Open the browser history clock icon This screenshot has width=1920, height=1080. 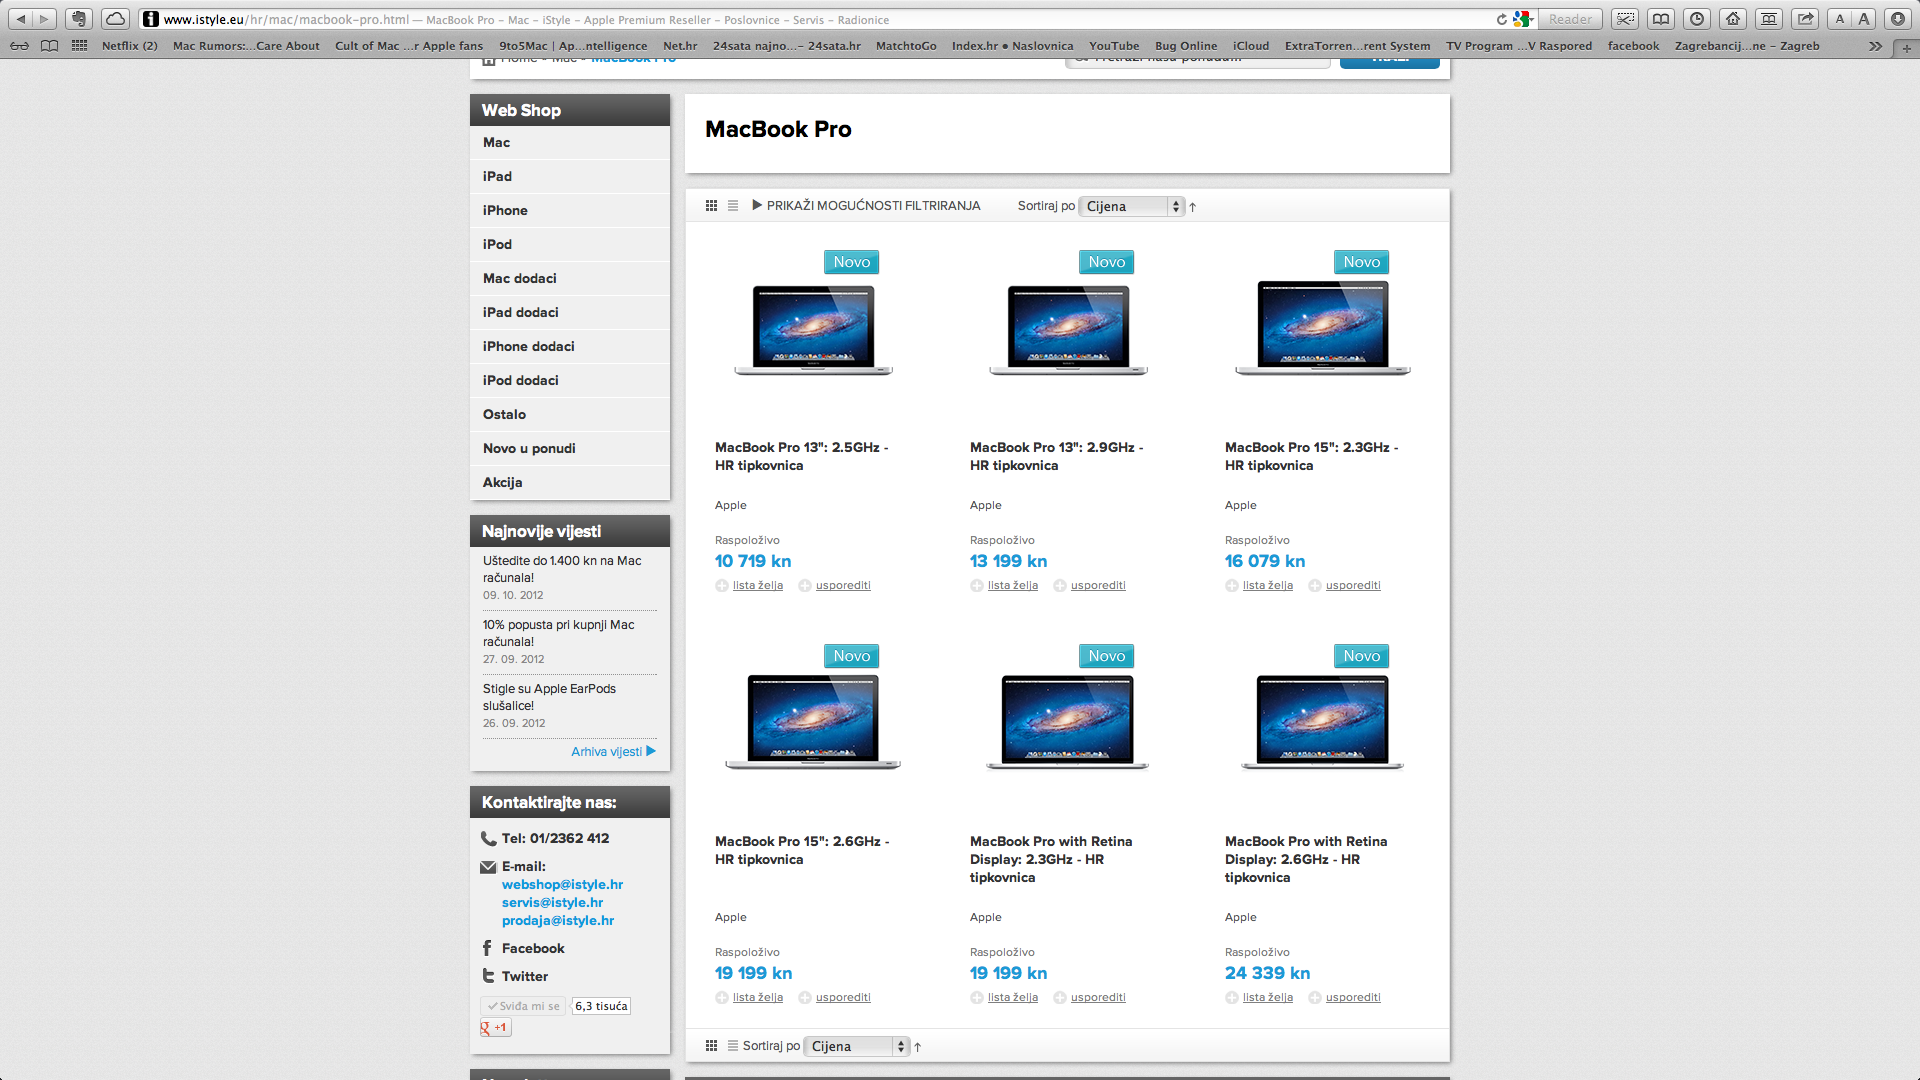coord(1697,19)
